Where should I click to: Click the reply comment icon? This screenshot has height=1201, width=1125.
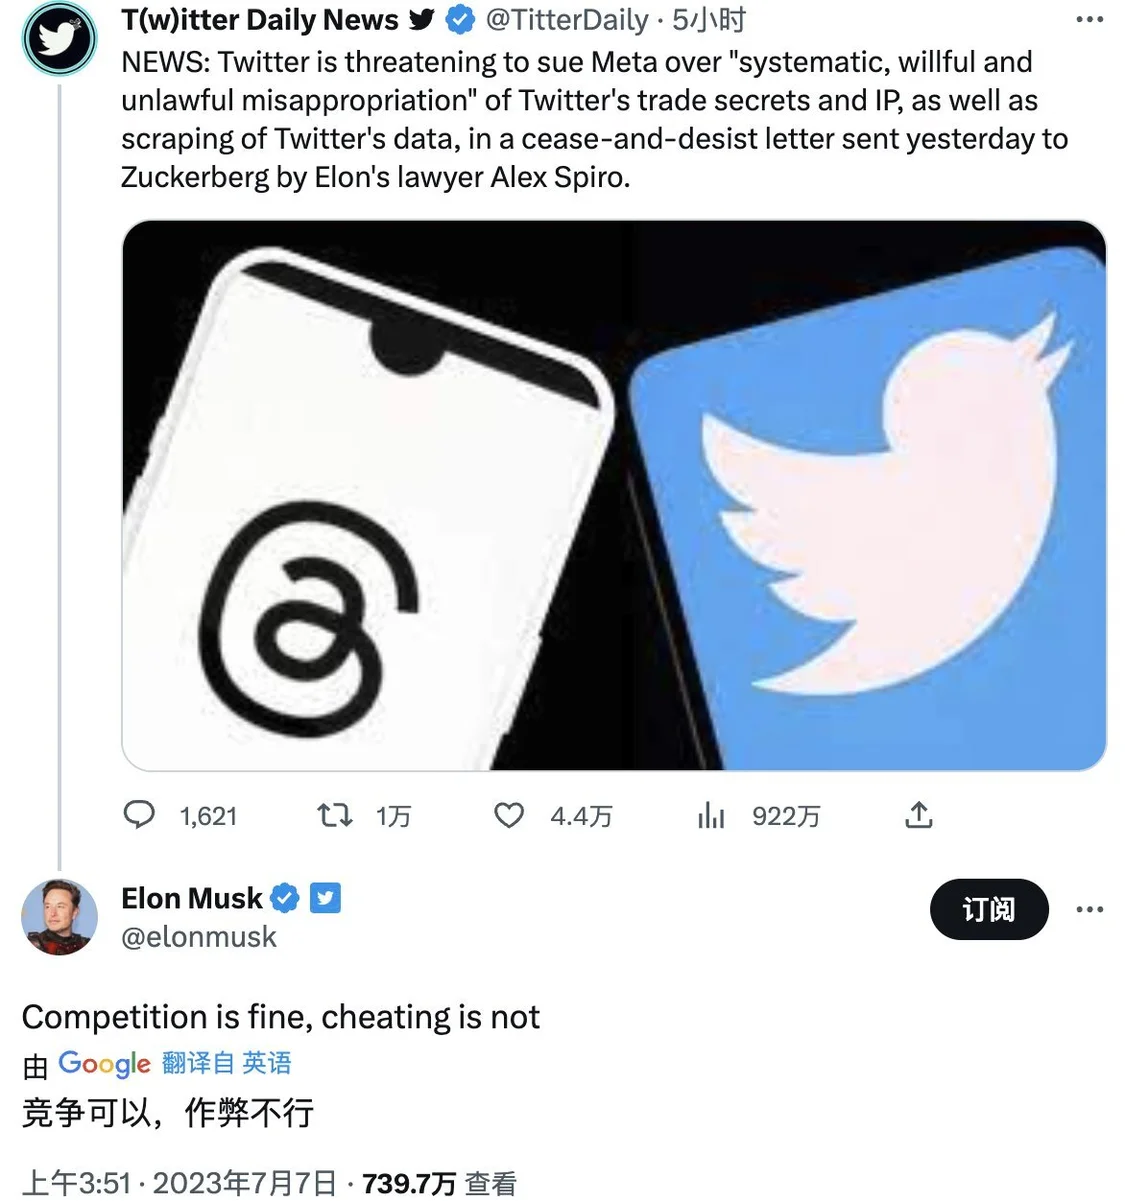139,815
